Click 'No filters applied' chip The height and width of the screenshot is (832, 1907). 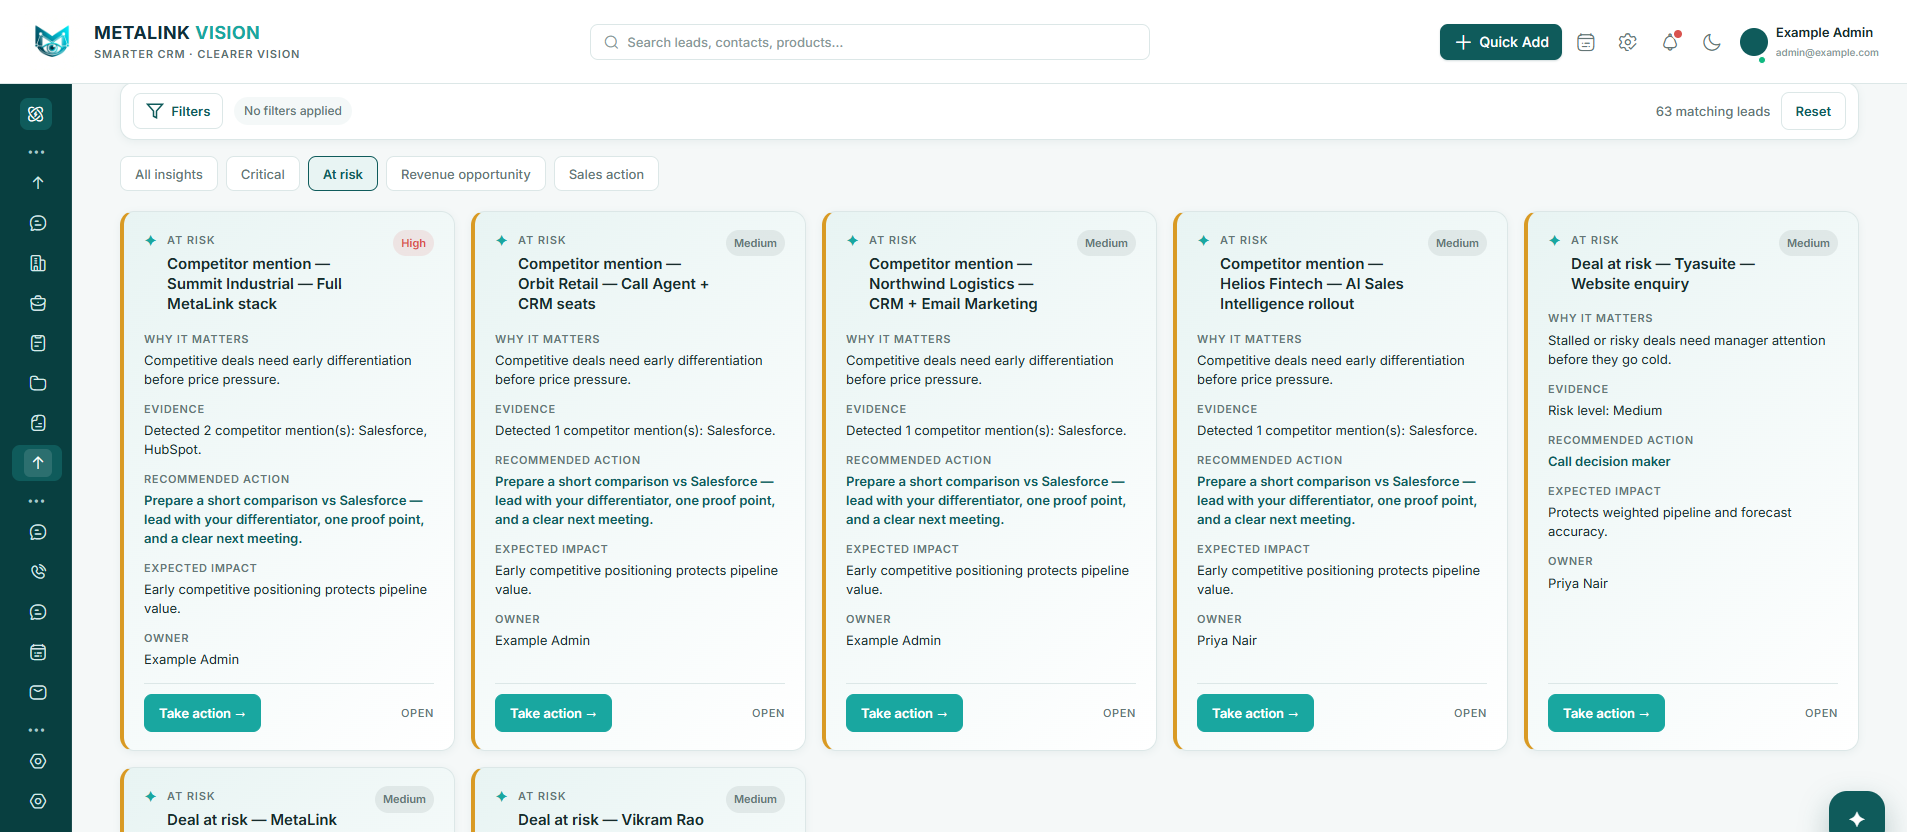[x=293, y=111]
